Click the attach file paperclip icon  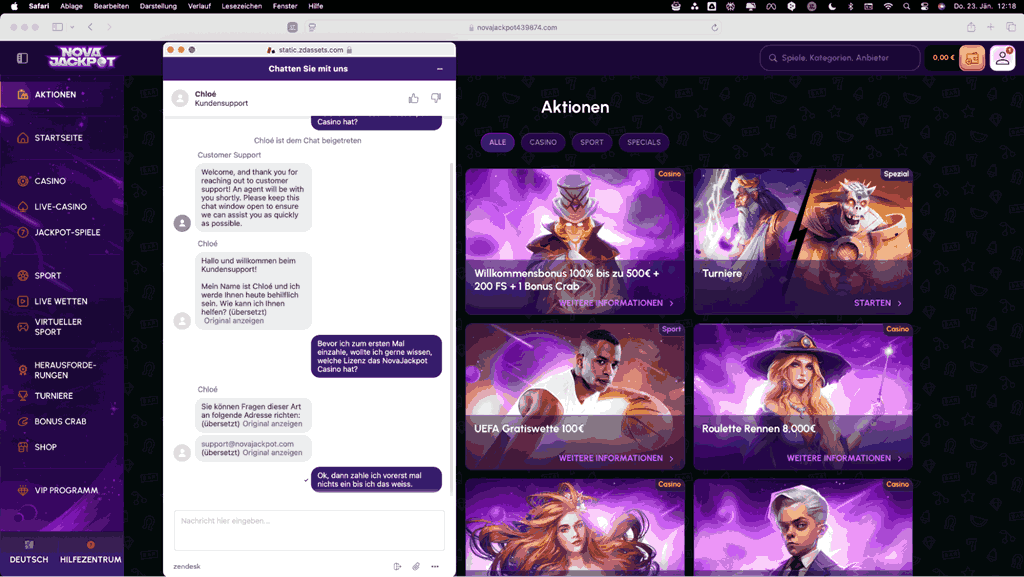click(416, 566)
